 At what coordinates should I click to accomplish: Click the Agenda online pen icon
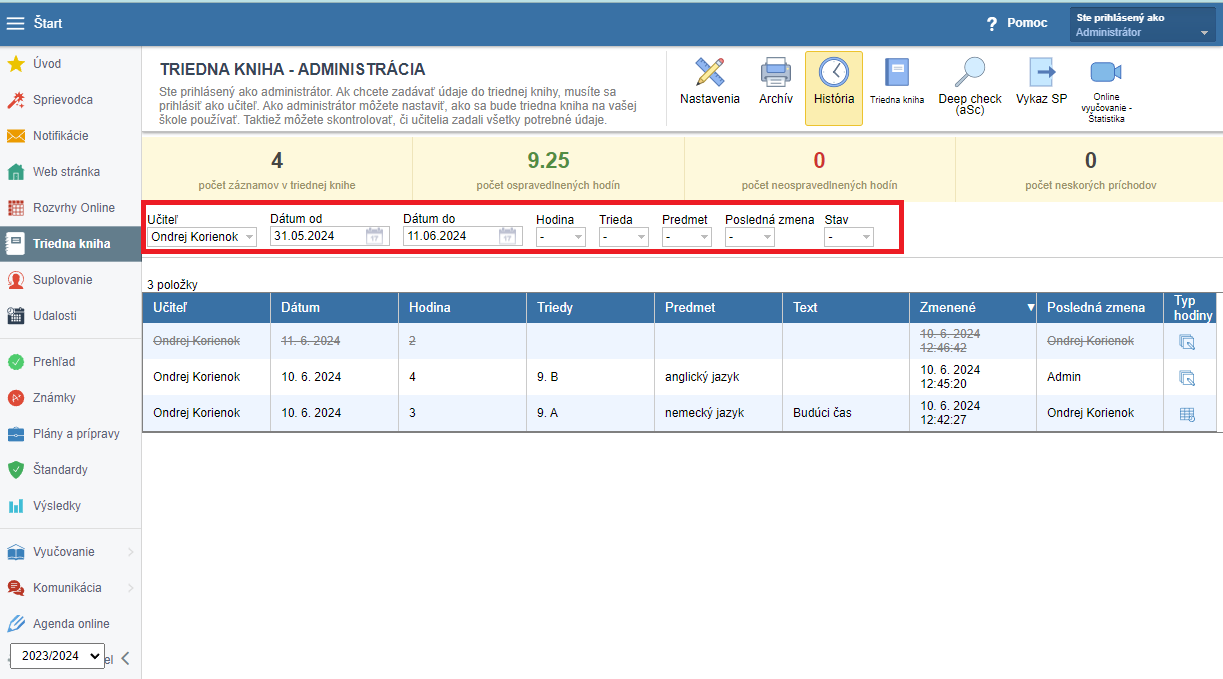pos(16,624)
